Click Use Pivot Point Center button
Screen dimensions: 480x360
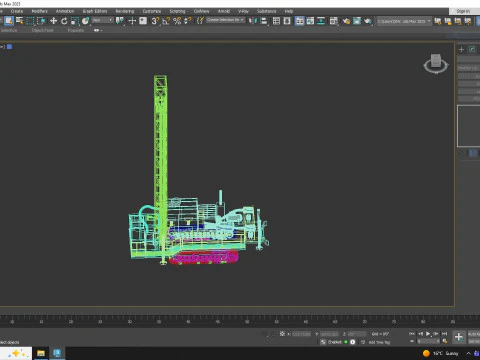click(x=119, y=21)
